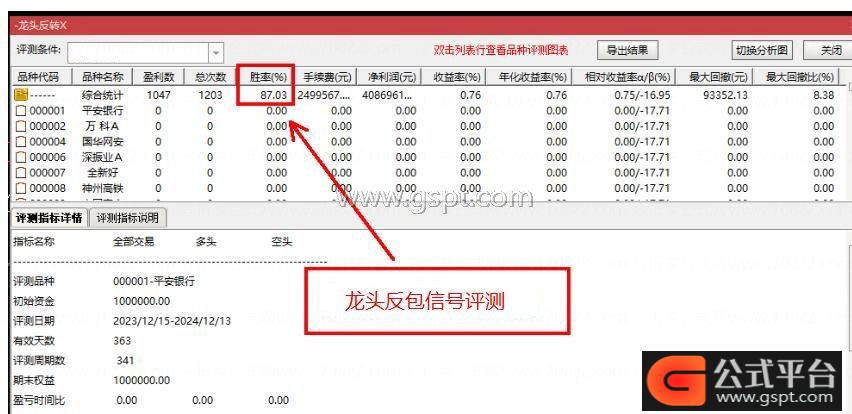Sort by the 胜率(%) column header
This screenshot has width=852, height=414.
tap(266, 77)
